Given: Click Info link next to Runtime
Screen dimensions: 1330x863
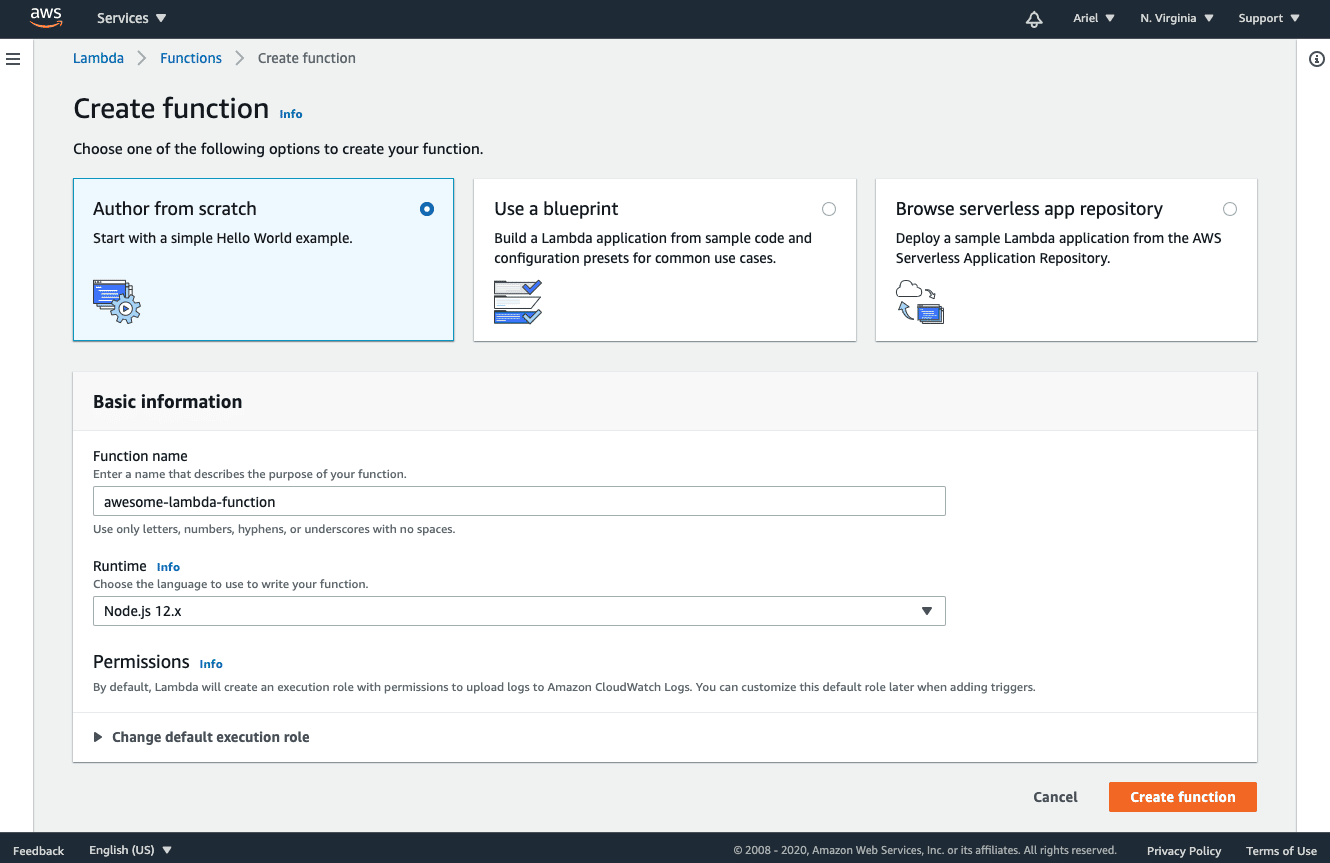Looking at the screenshot, I should click(168, 567).
